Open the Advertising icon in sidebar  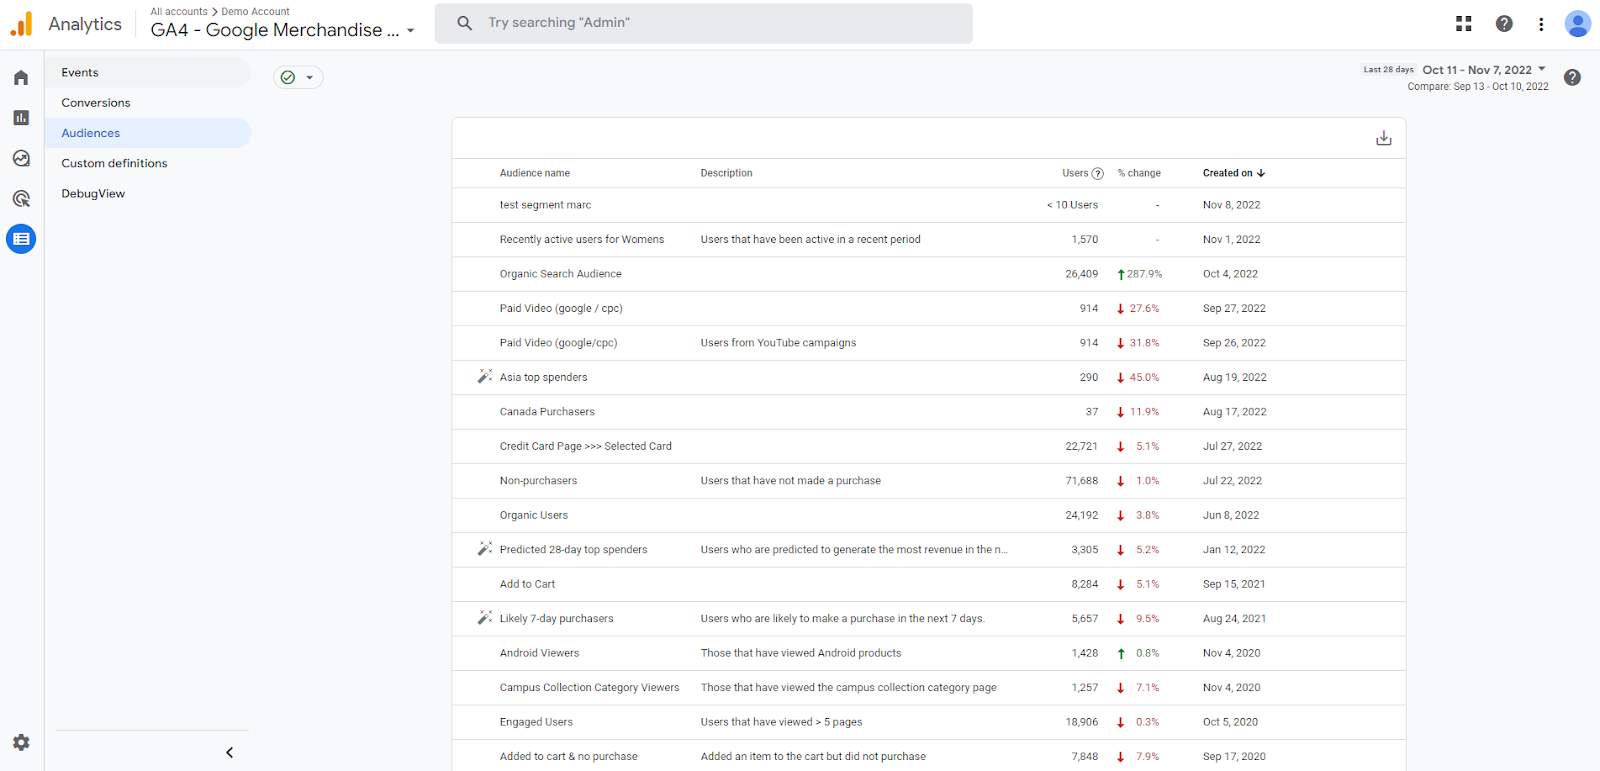pos(21,199)
